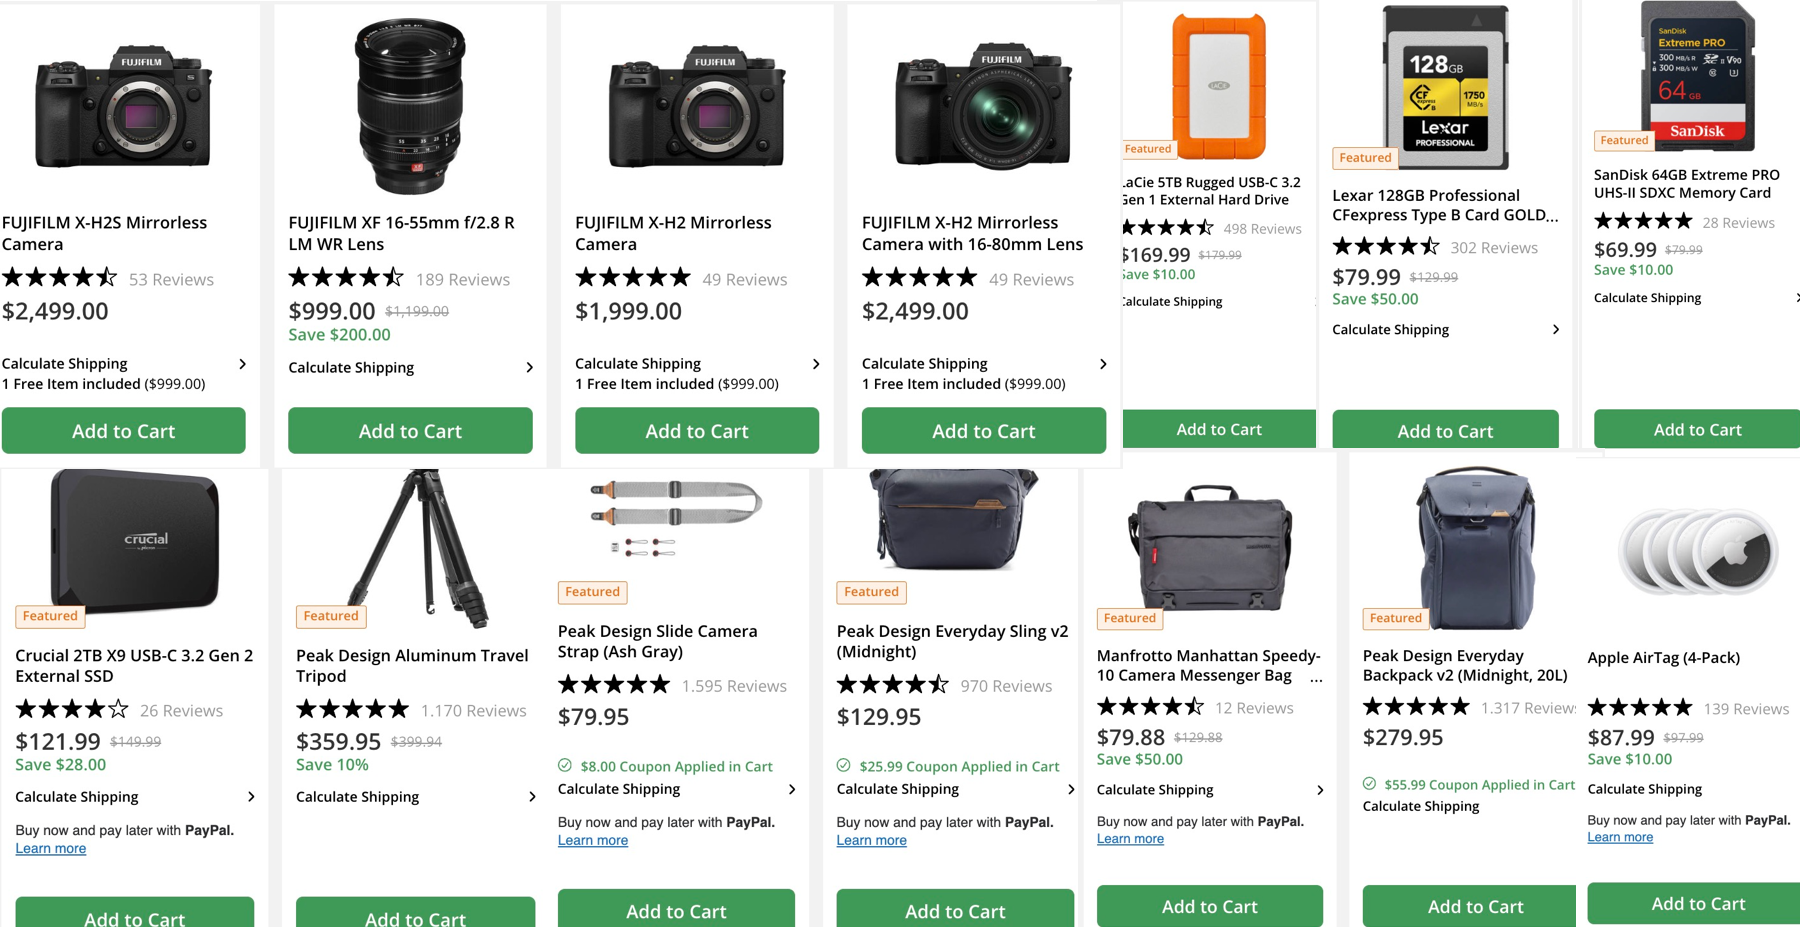This screenshot has width=1800, height=927.
Task: Add Manfrotto Manhattan Speedy-10 bag to cart
Action: pyautogui.click(x=1209, y=906)
